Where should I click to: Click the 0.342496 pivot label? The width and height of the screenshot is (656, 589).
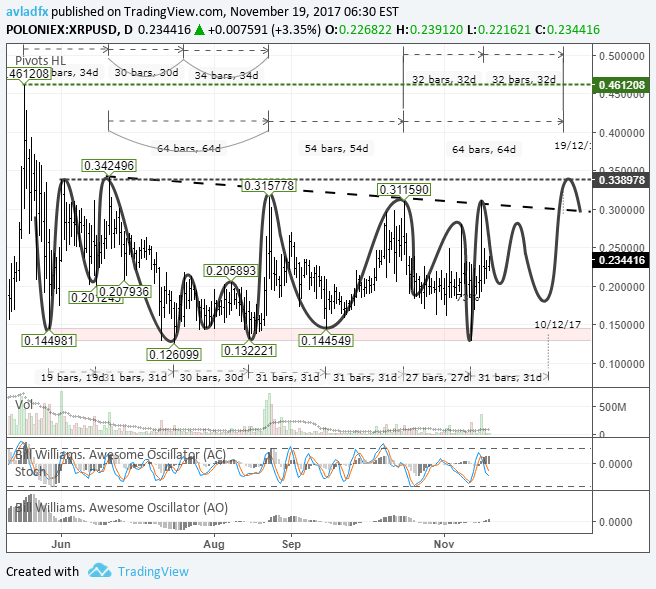[109, 166]
